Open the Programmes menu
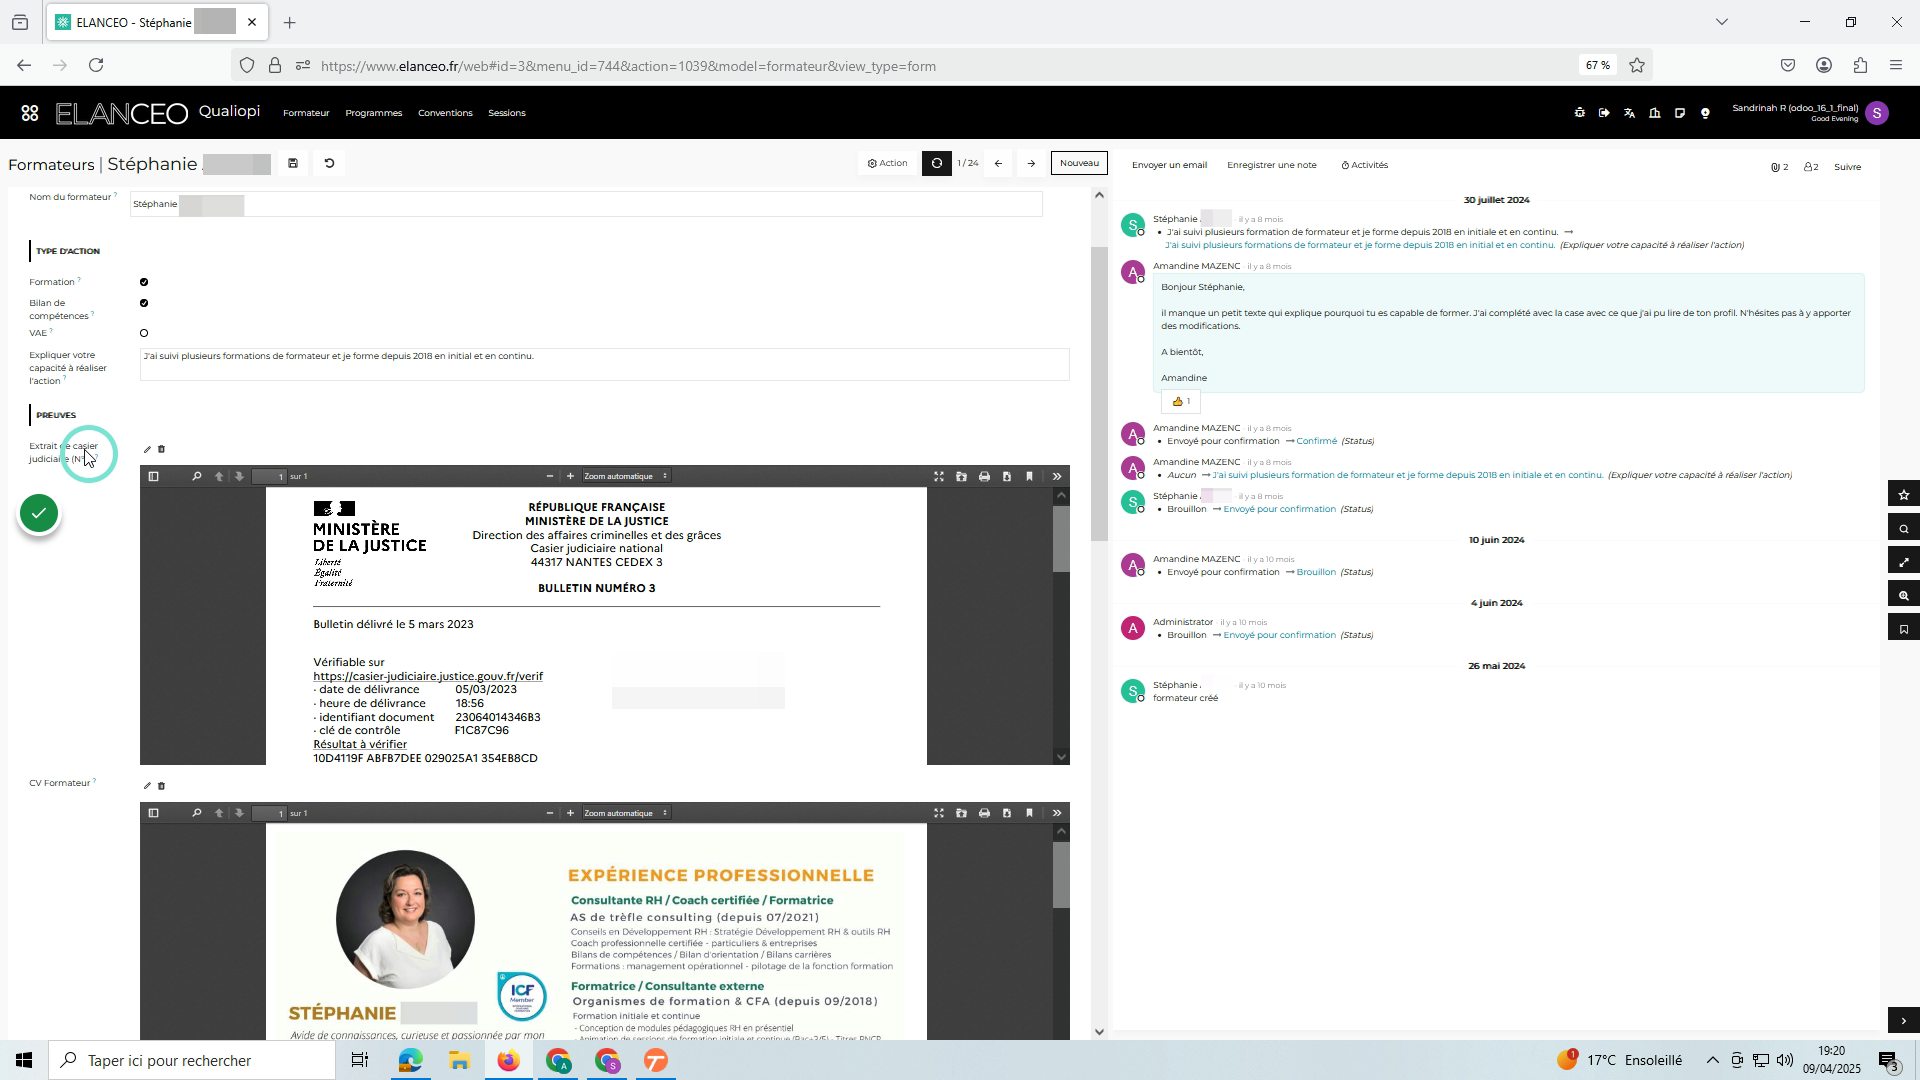 pos(374,113)
